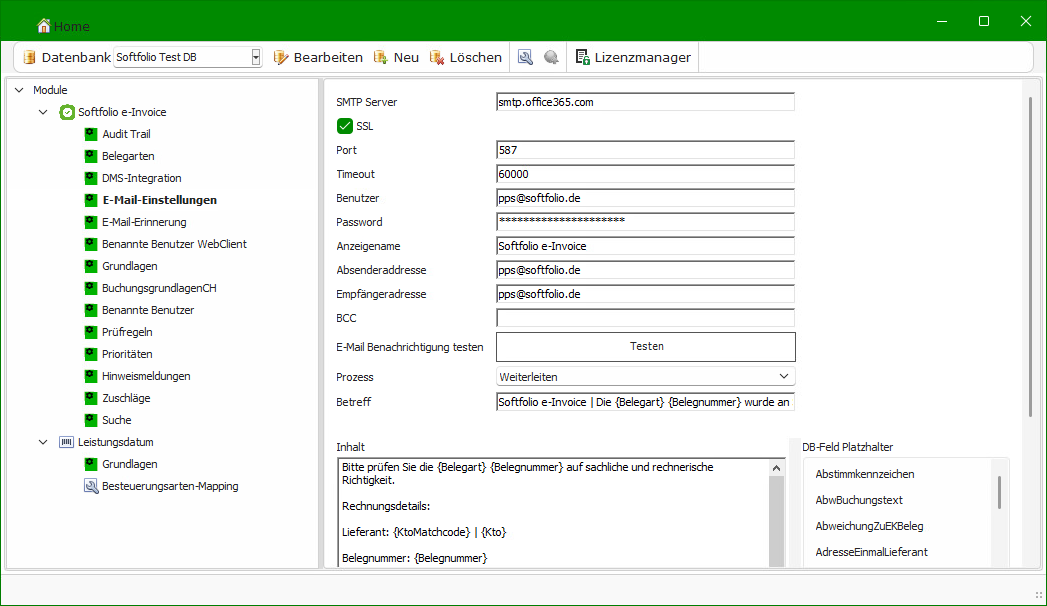Click the E-Mail-Erinnerung item icon
1047x606 pixels.
pyautogui.click(x=91, y=222)
